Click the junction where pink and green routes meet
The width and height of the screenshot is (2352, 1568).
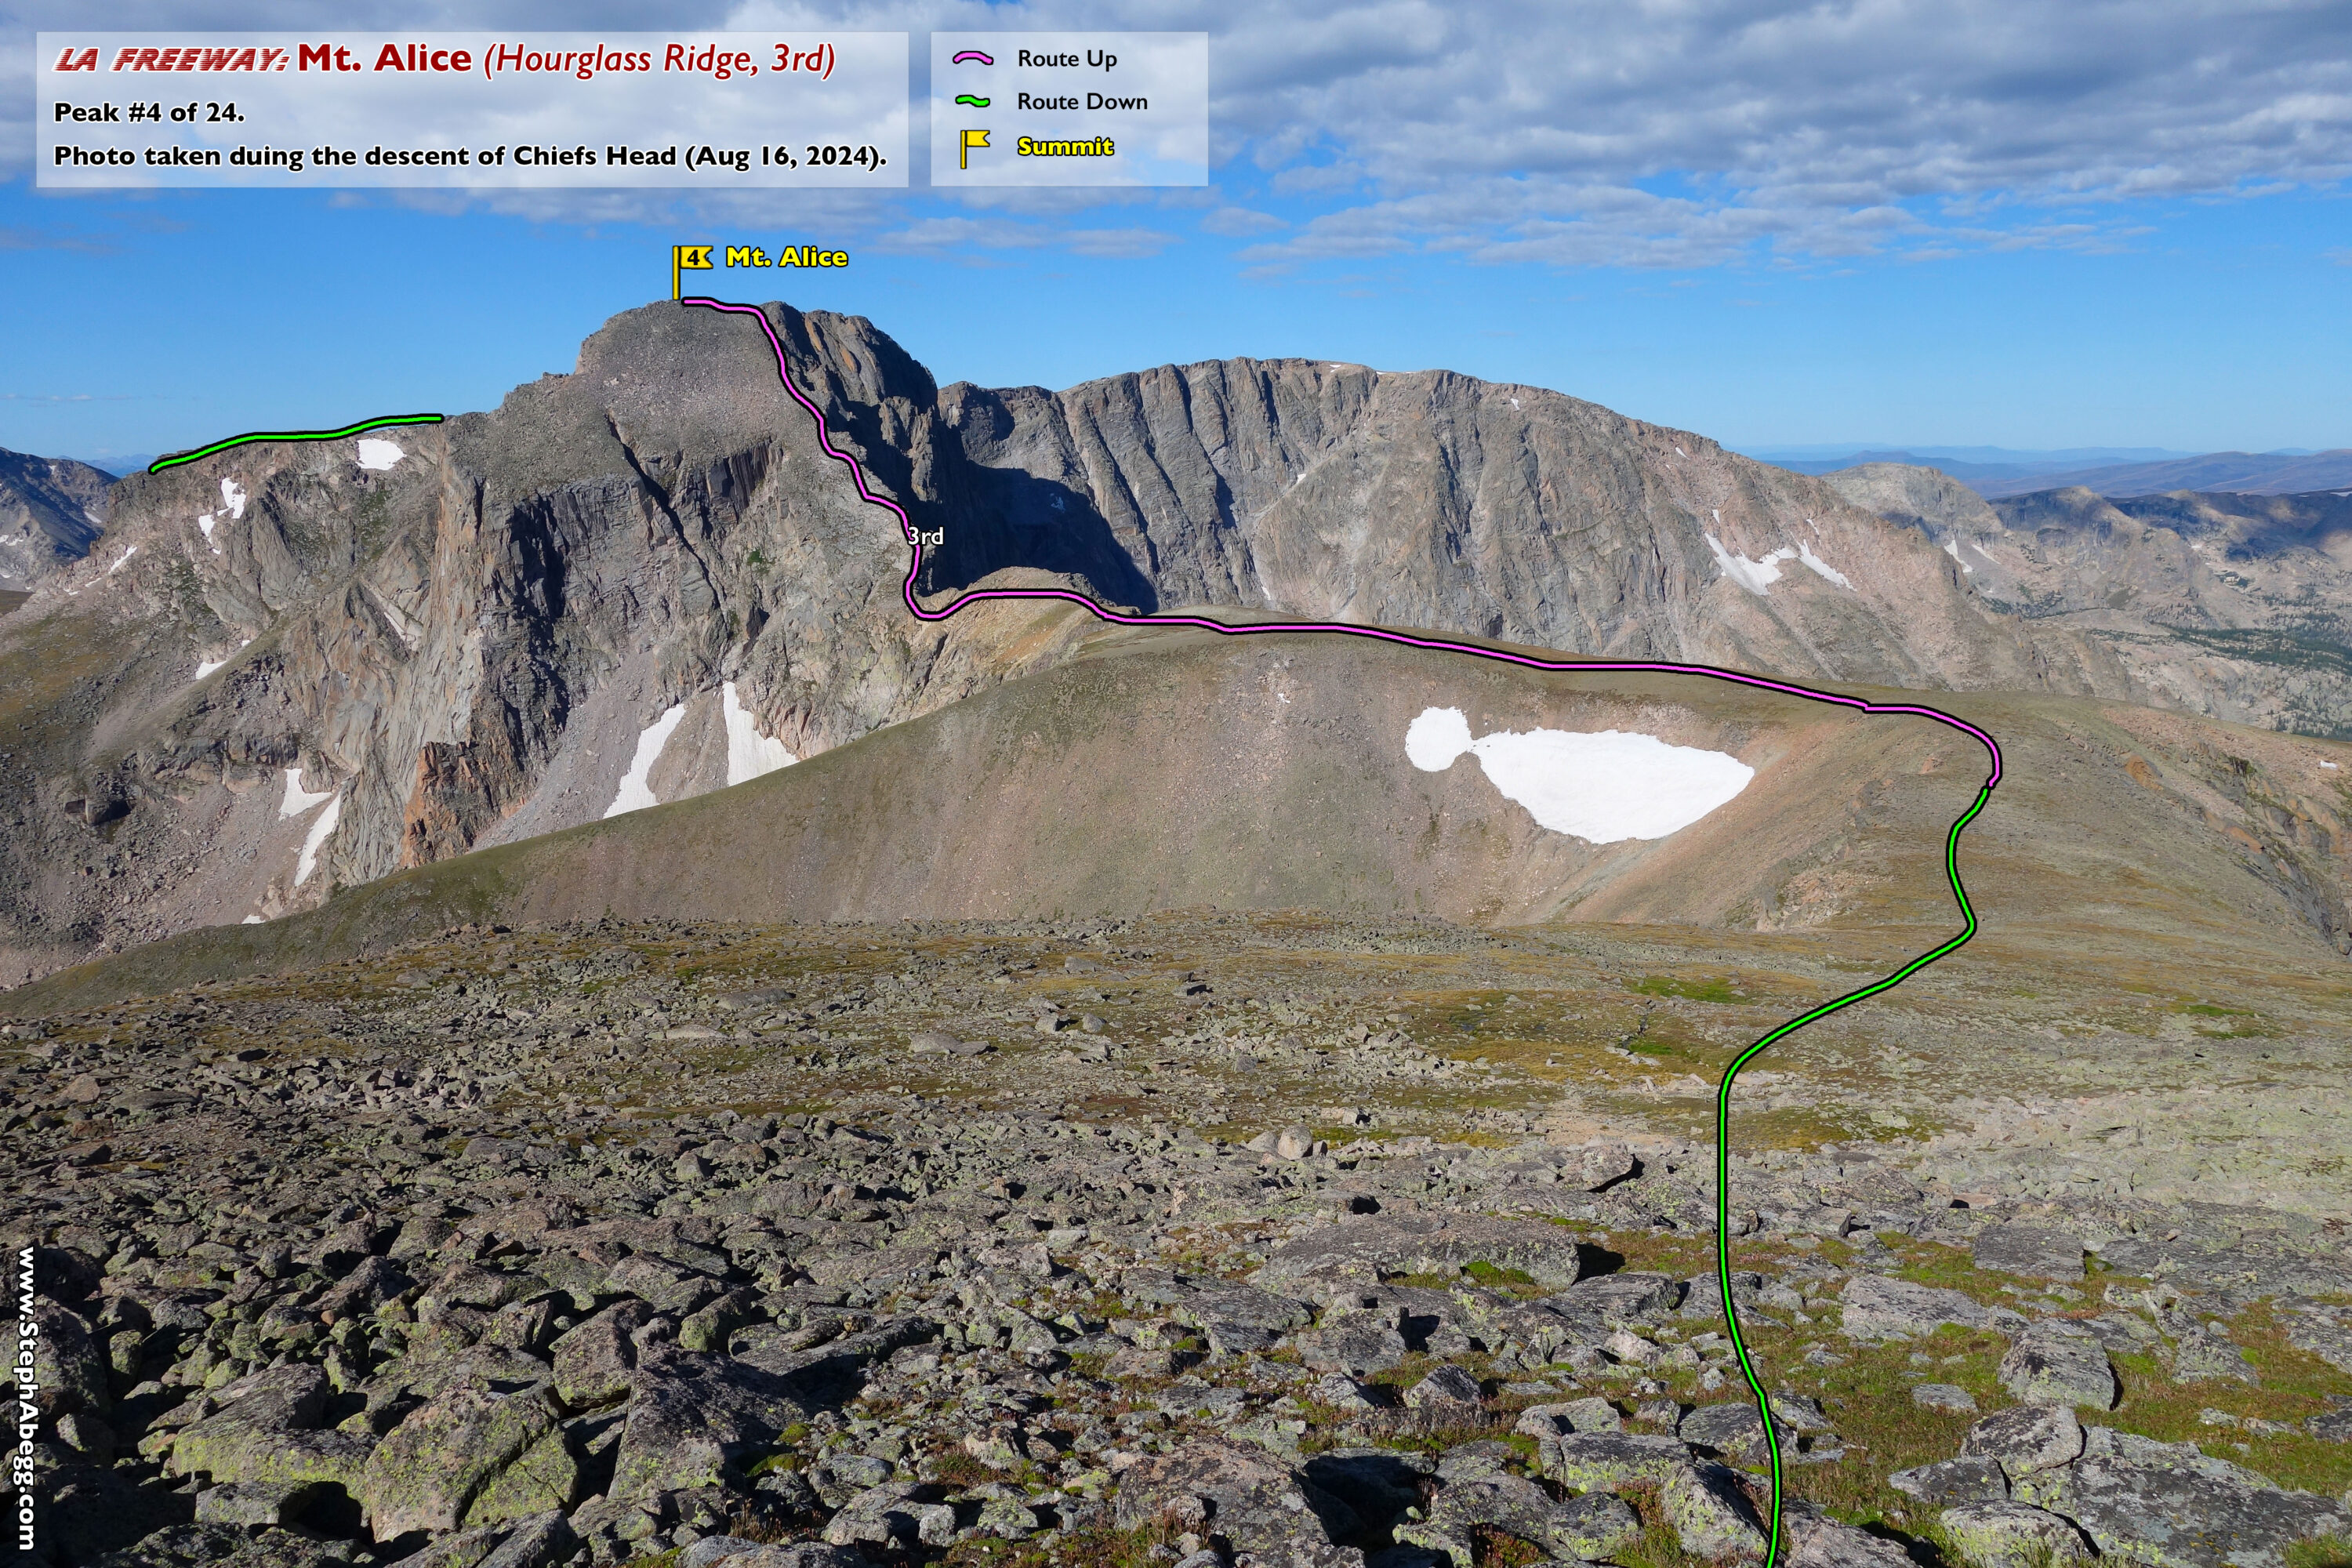coord(1988,786)
